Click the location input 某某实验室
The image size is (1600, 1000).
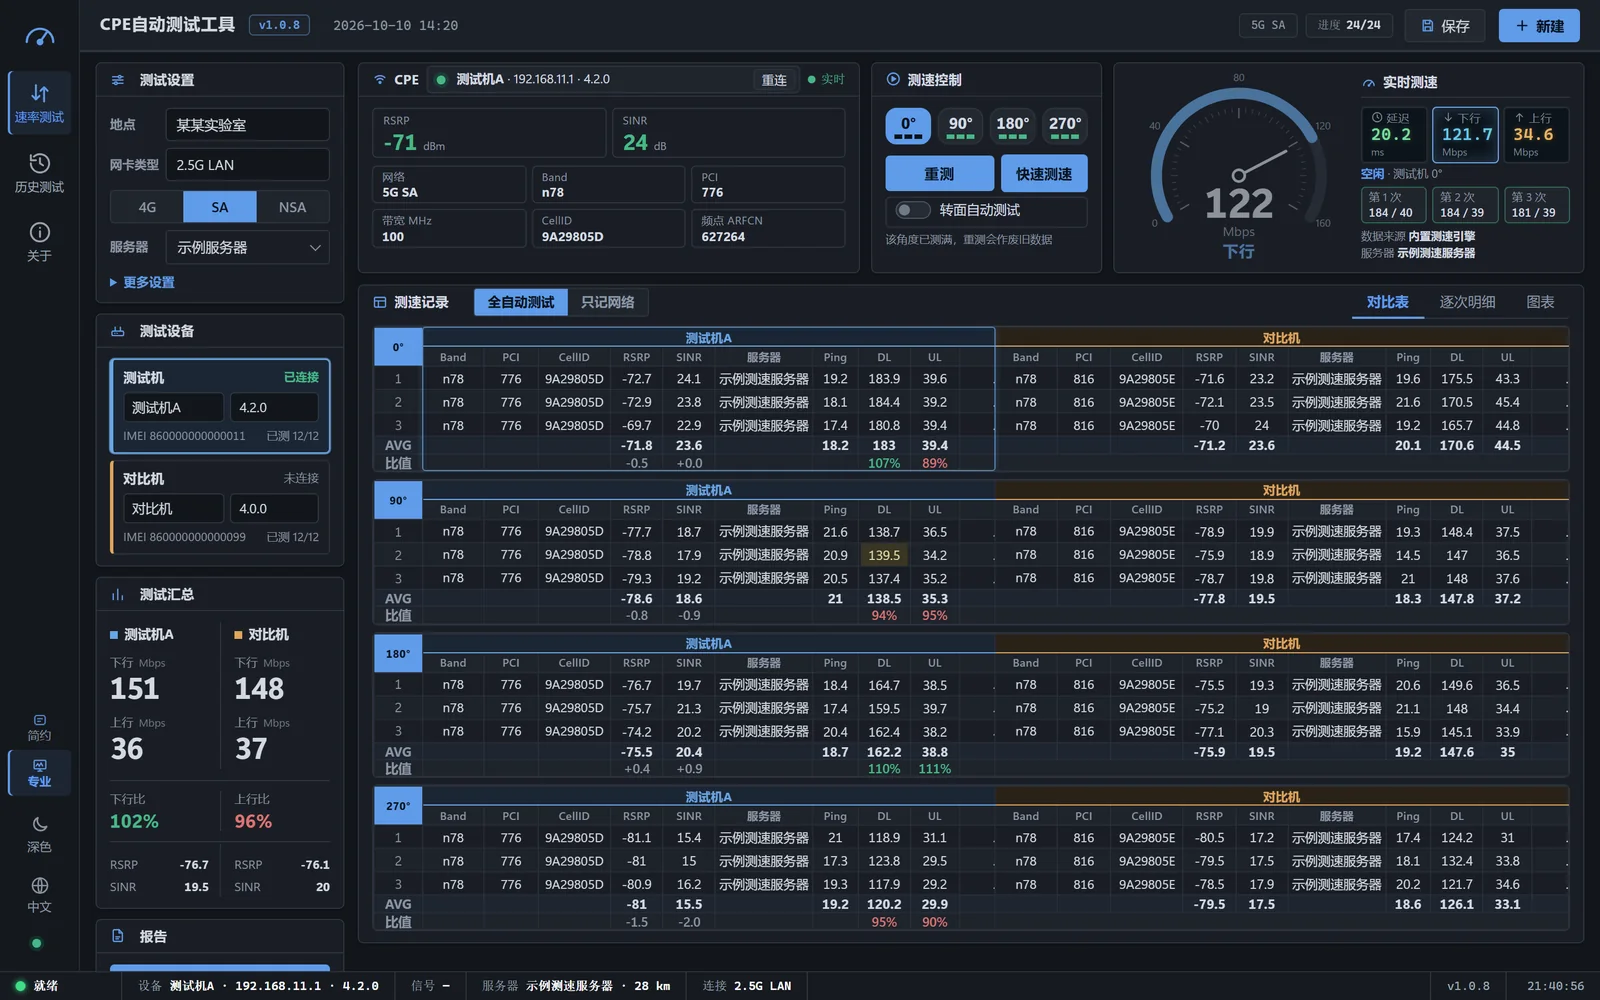[248, 125]
